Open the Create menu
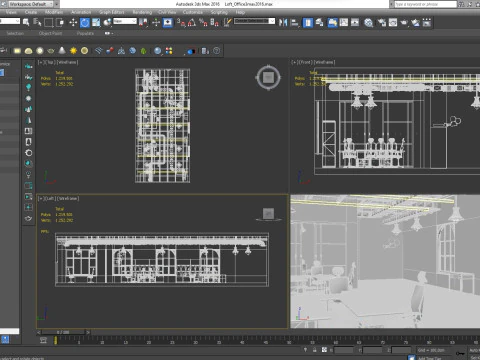 click(31, 12)
